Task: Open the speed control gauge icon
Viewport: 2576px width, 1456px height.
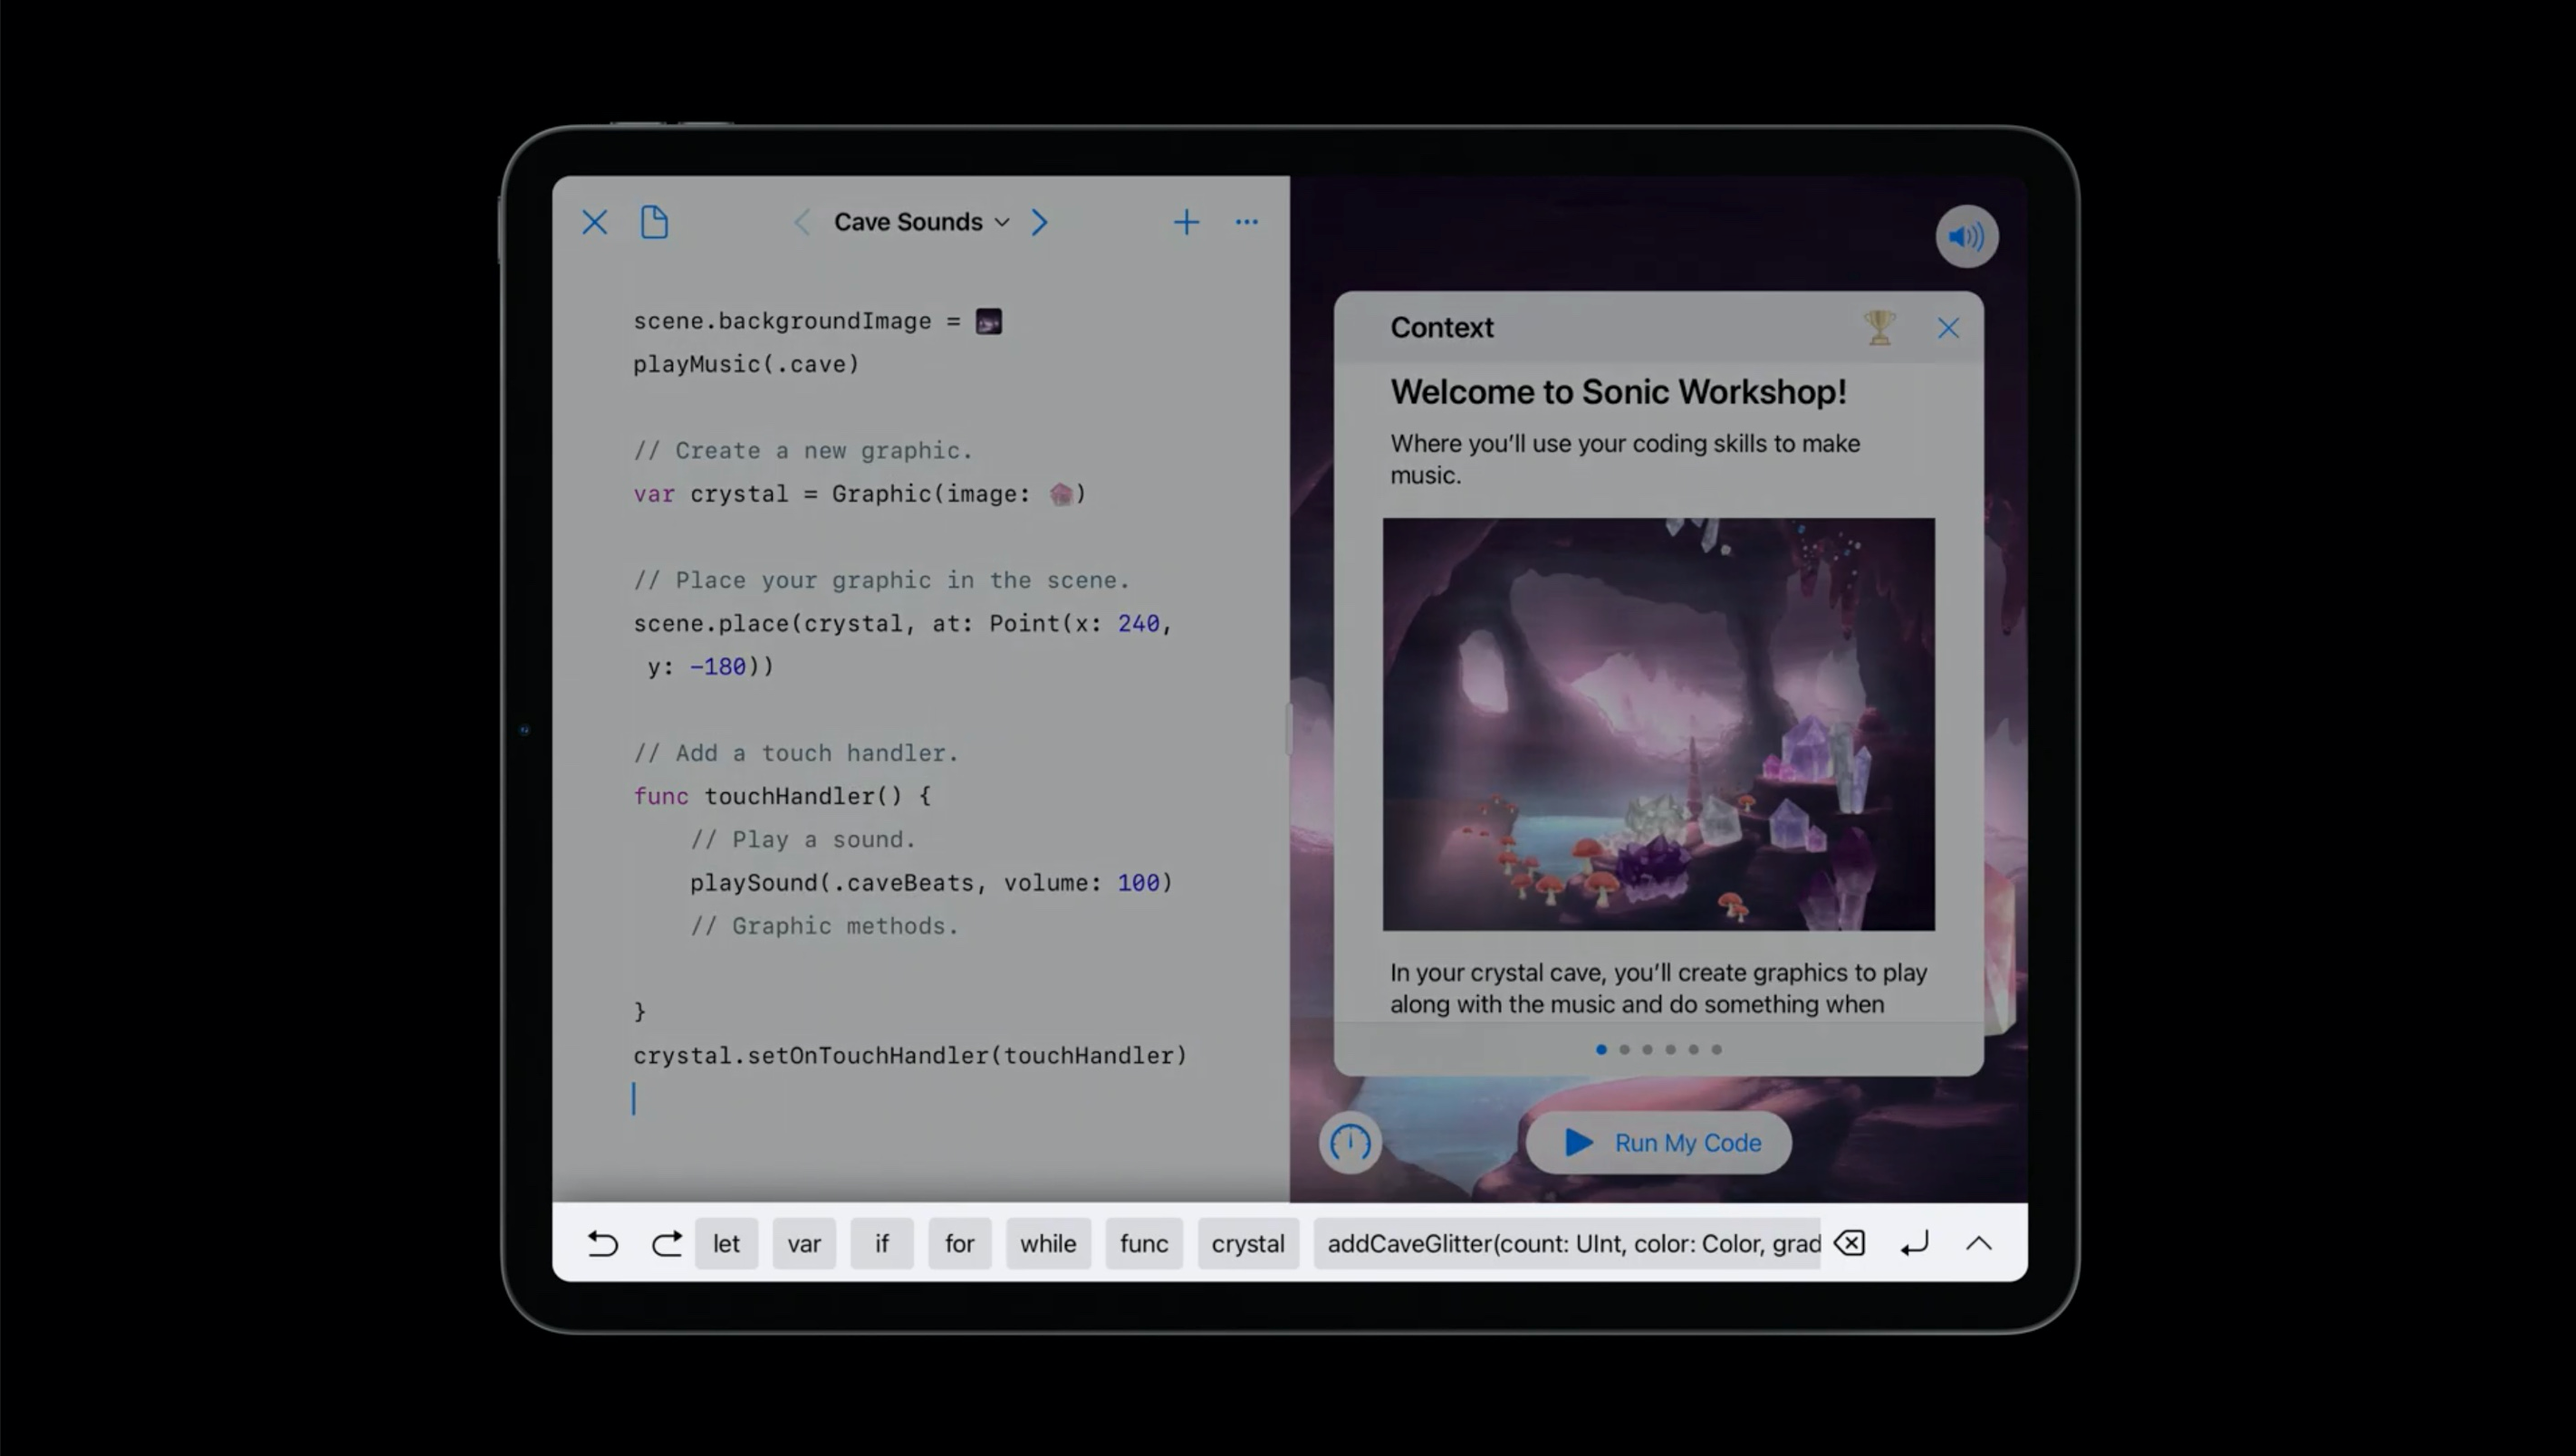Action: coord(1350,1142)
